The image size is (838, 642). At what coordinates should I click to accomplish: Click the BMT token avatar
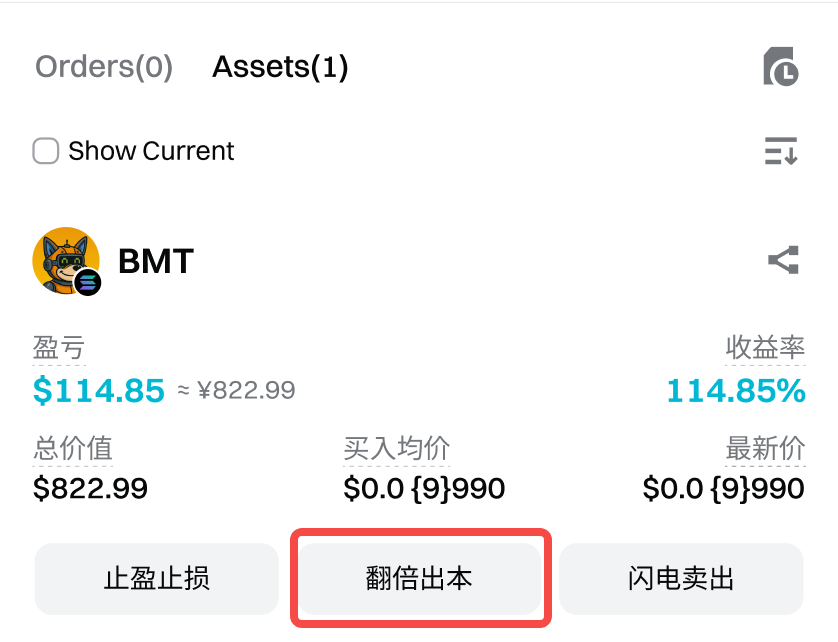(66, 260)
